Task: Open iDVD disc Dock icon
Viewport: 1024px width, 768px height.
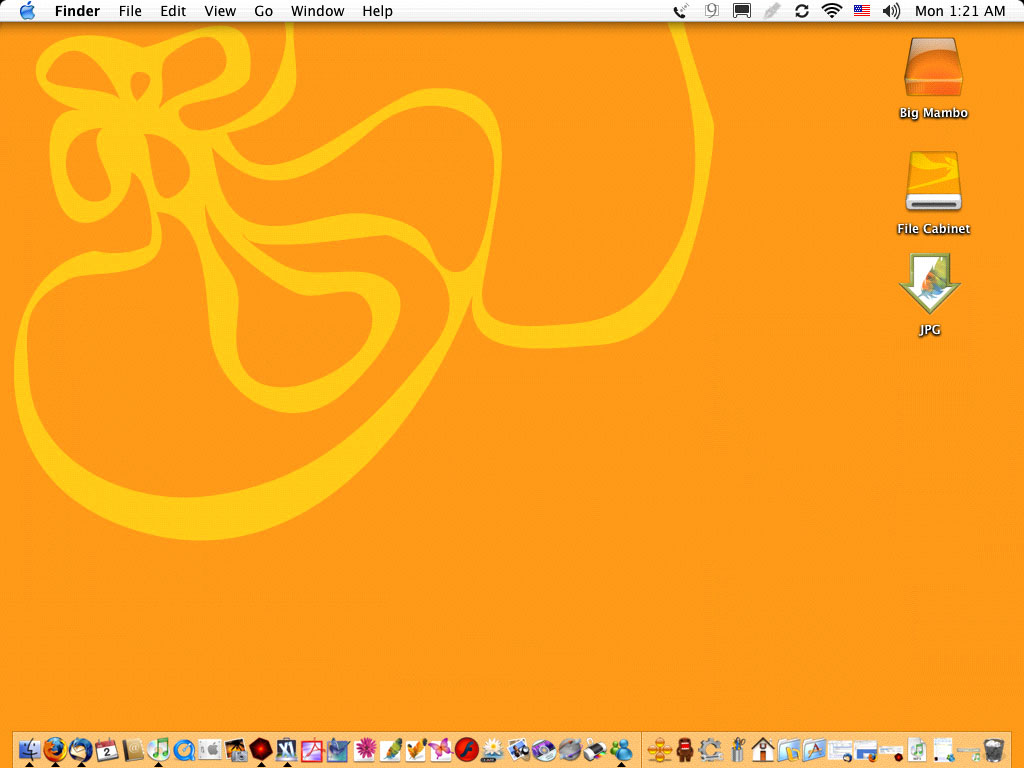Action: tap(544, 750)
